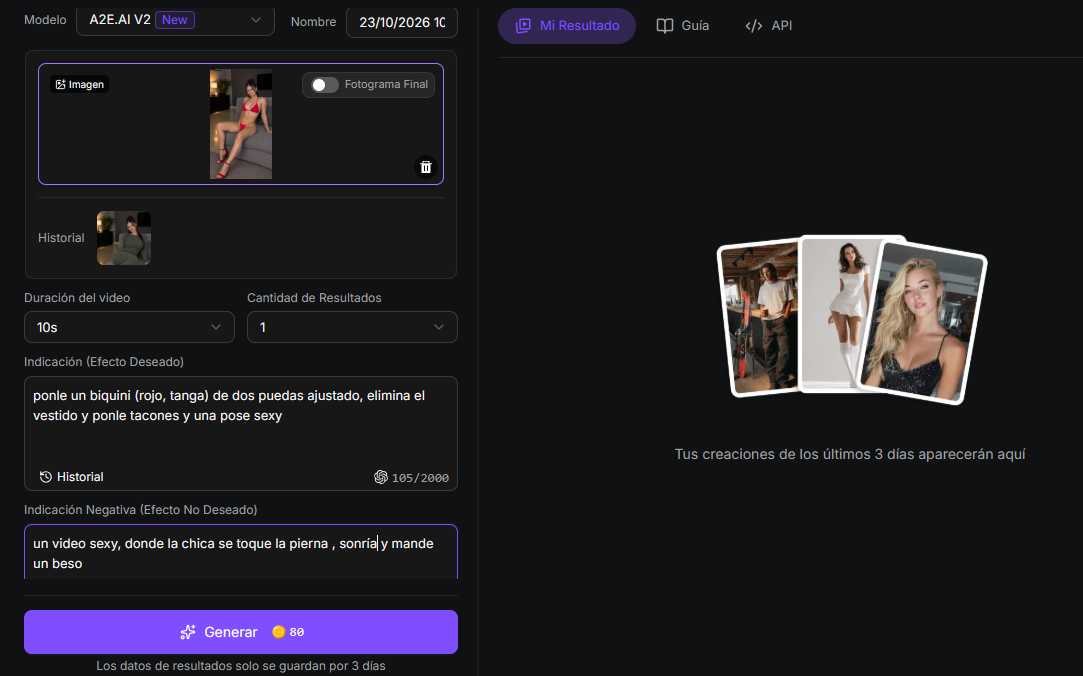Click the "Indicación (Efecto Deseado)" label
The height and width of the screenshot is (676, 1083).
coord(104,362)
